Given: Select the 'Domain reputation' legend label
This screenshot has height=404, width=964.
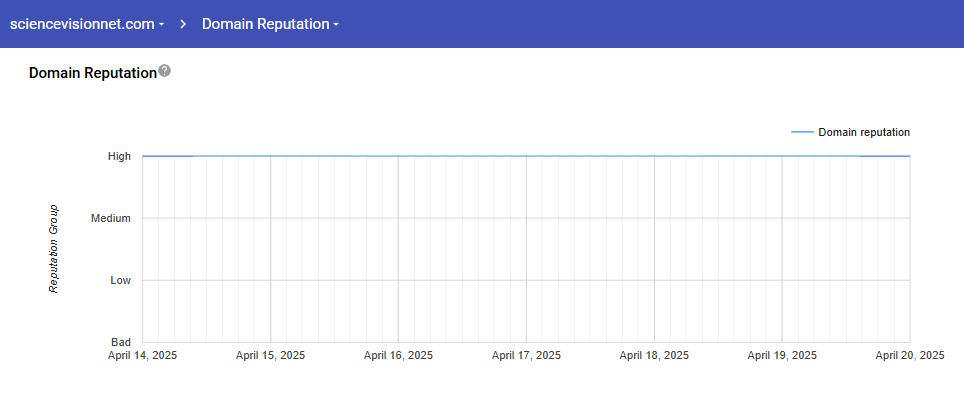Looking at the screenshot, I should coord(863,132).
